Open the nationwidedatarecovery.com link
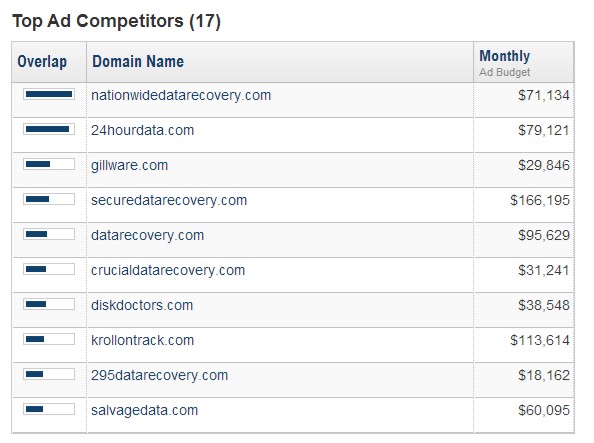The height and width of the screenshot is (443, 594). [x=181, y=95]
